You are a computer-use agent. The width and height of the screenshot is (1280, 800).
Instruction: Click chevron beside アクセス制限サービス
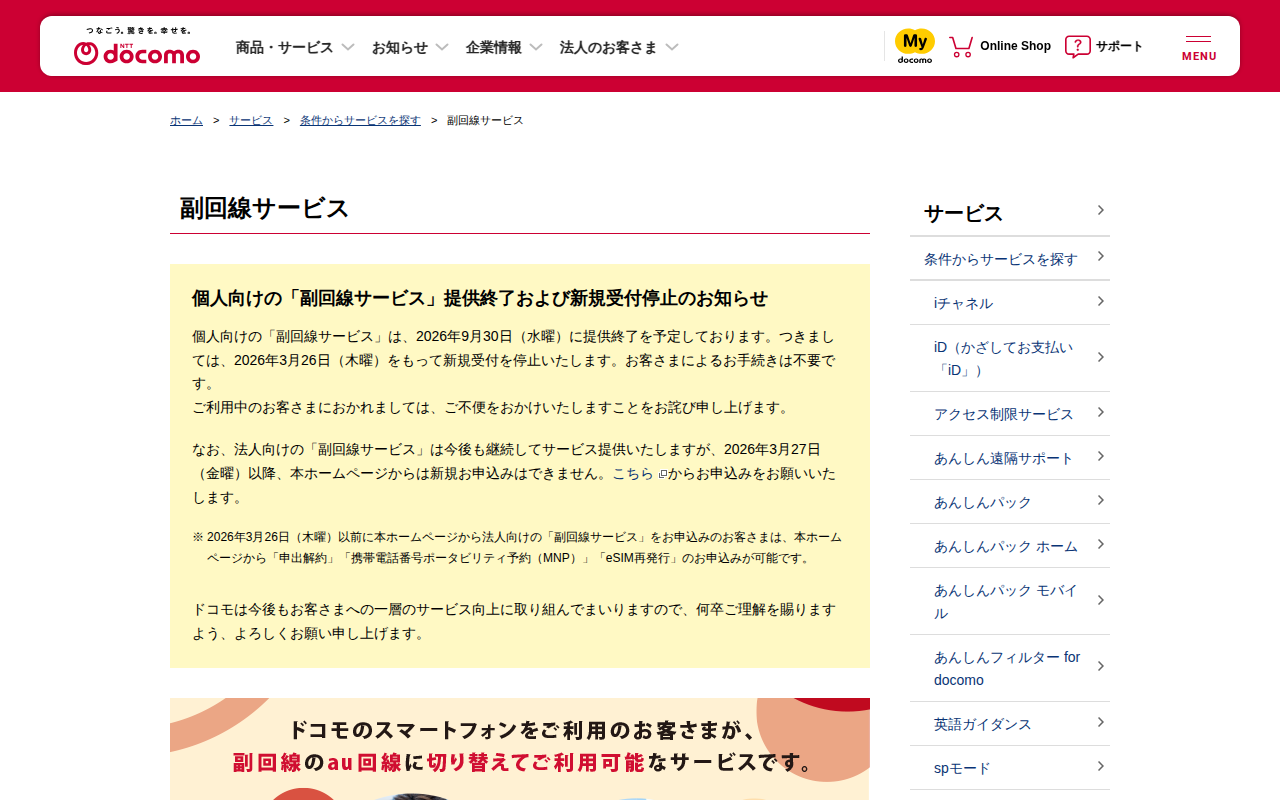coord(1100,412)
